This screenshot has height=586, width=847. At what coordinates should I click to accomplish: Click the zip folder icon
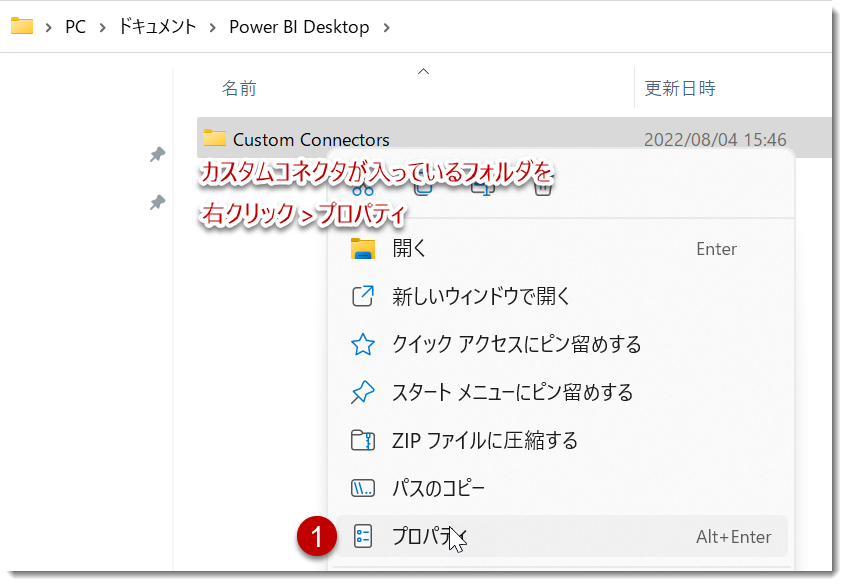click(362, 441)
